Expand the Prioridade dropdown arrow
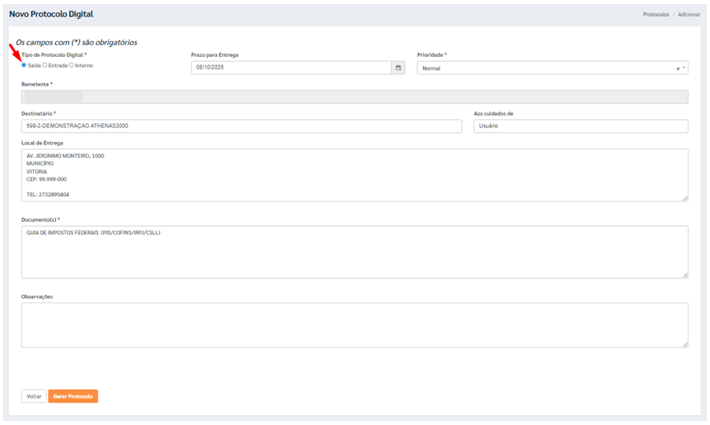Viewport: 710px width, 425px height. click(684, 68)
